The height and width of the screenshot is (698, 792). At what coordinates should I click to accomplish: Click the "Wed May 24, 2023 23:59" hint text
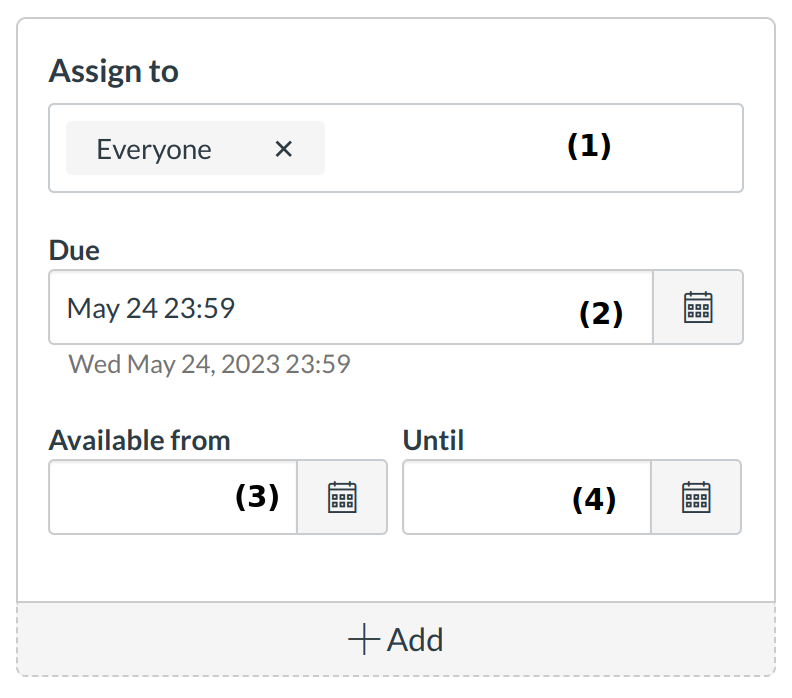209,363
